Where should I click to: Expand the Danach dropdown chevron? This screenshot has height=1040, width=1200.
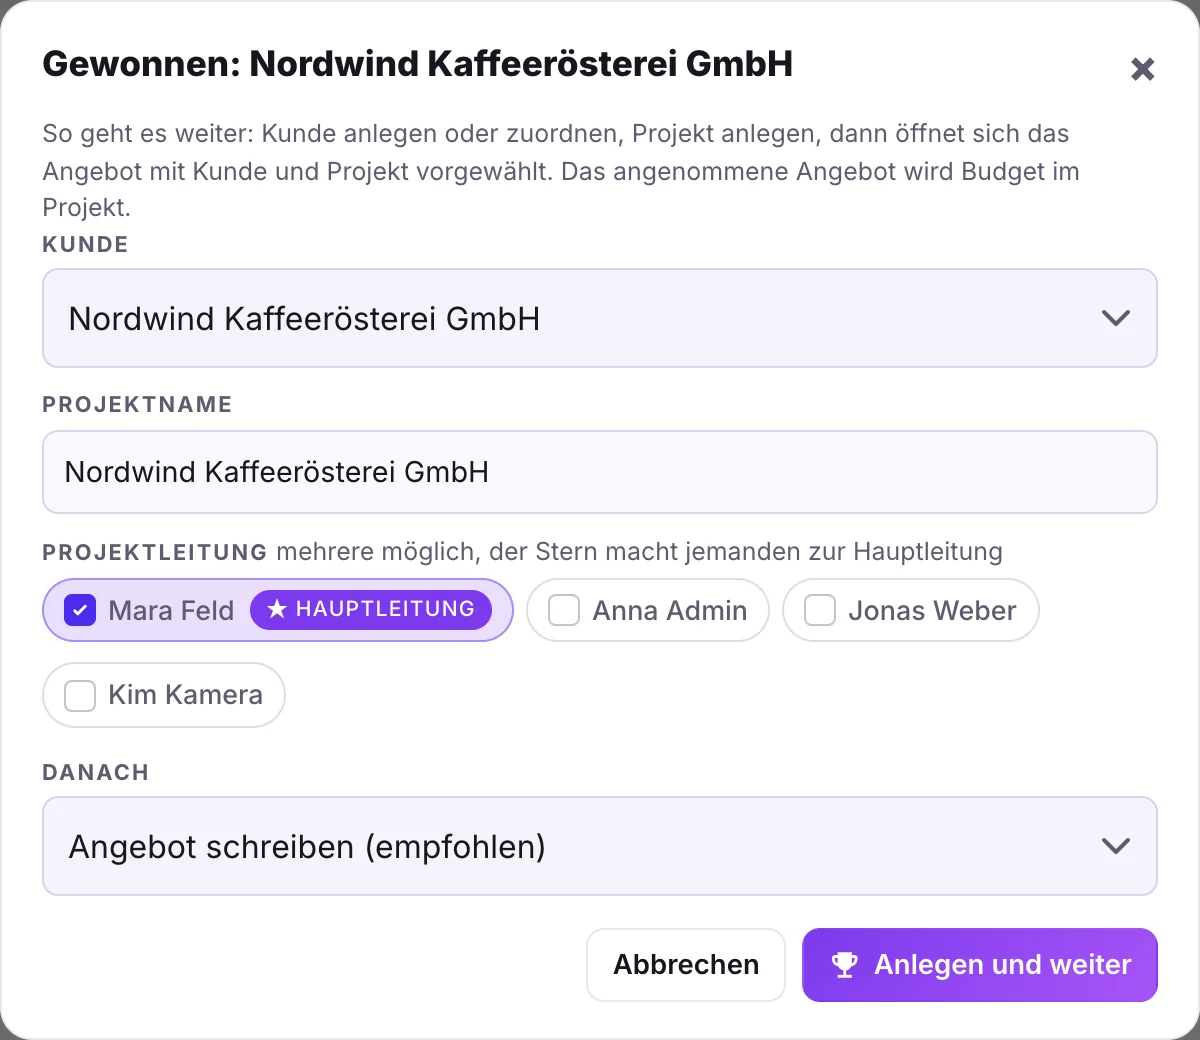1115,846
